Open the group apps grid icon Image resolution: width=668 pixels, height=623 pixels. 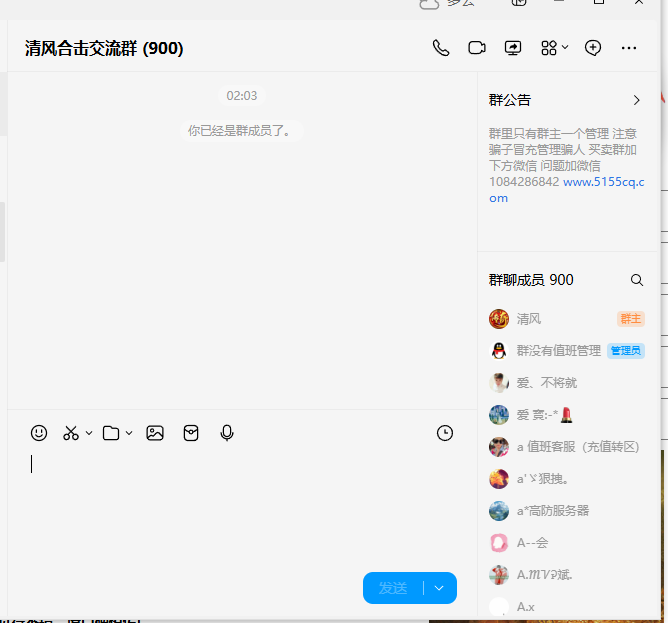[549, 48]
